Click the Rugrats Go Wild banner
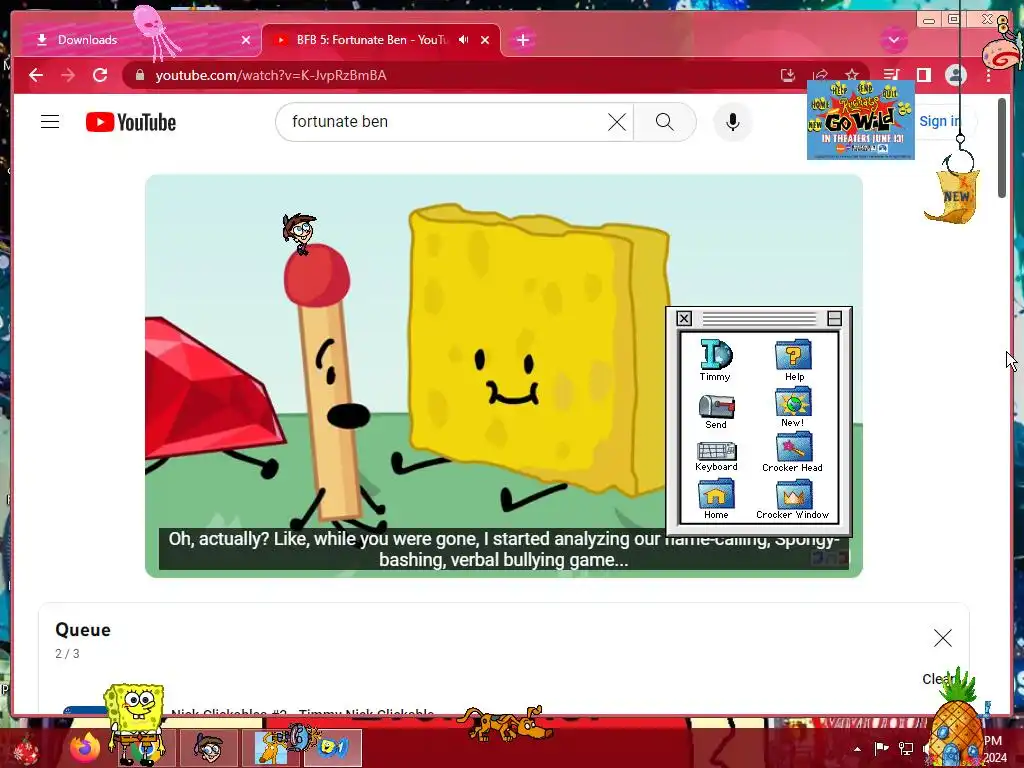Screen dimensions: 1024x768 click(x=861, y=120)
